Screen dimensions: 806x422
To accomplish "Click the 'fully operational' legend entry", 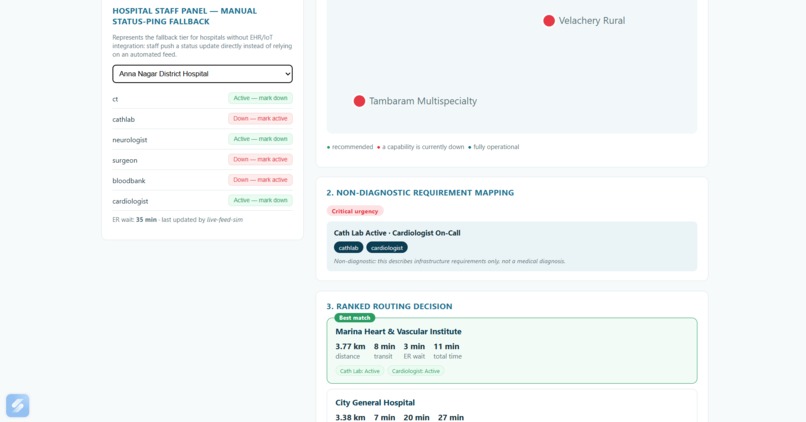I will [x=494, y=147].
